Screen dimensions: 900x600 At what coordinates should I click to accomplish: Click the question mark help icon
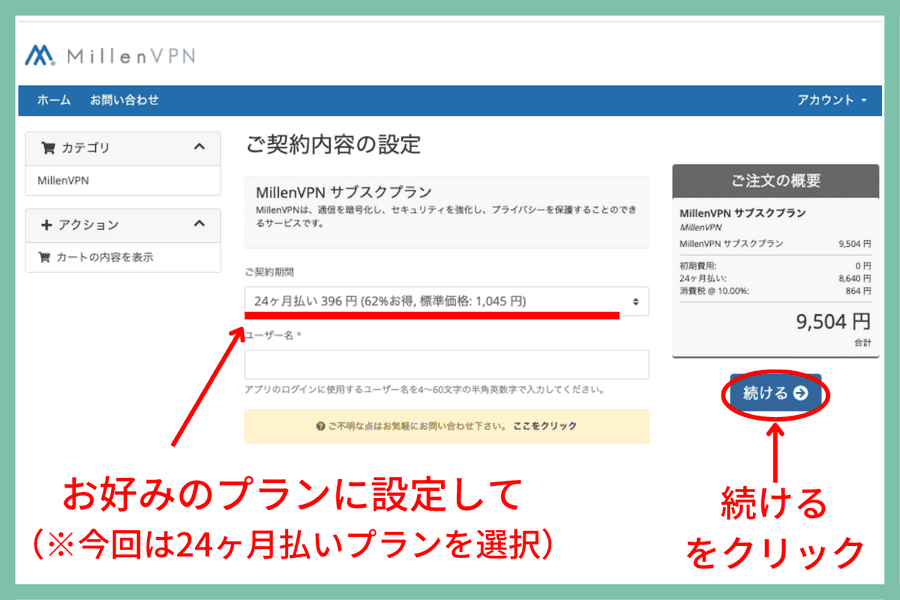321,426
